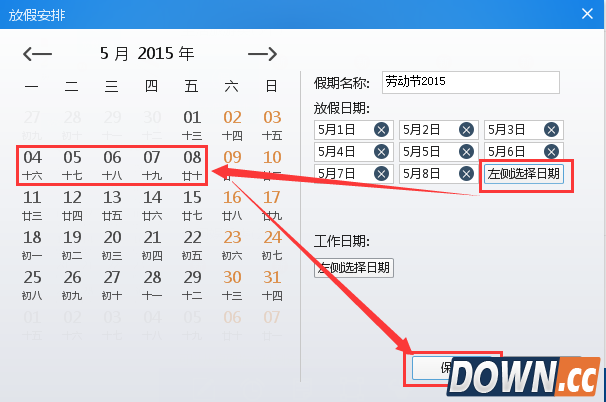Remove 5月1日 from holiday dates

381,130
